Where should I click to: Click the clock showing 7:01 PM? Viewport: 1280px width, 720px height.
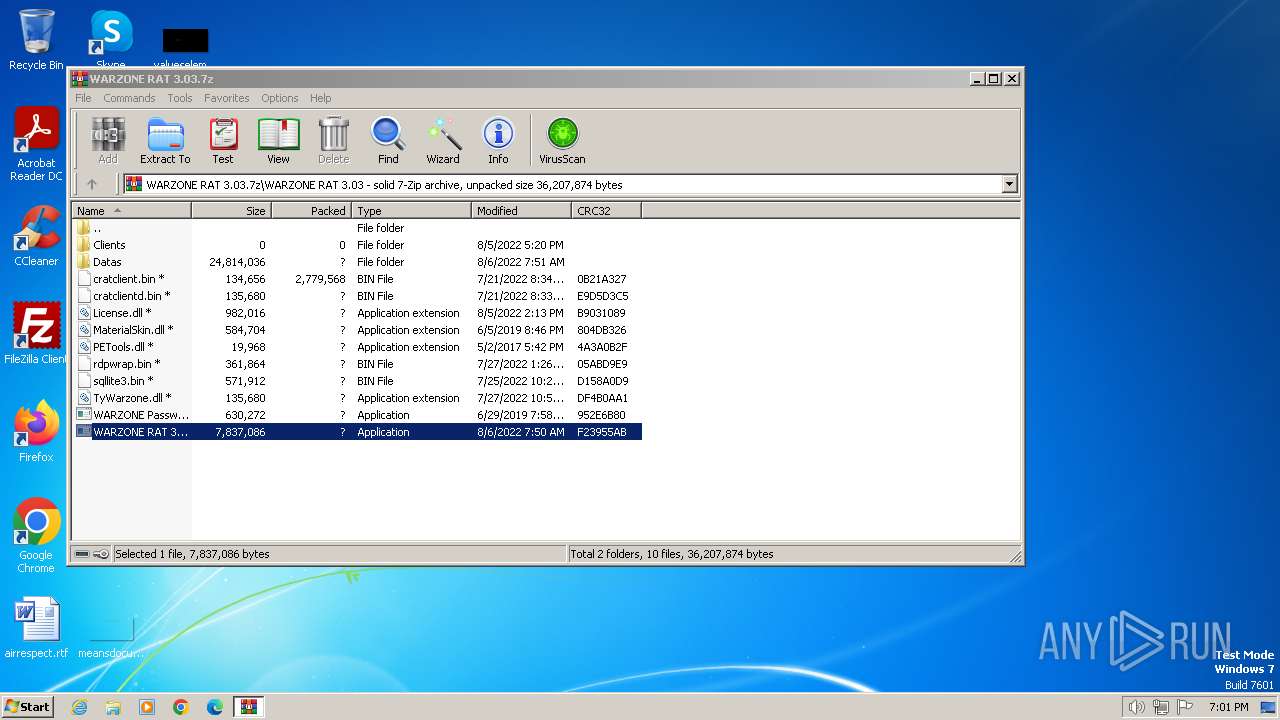1228,707
